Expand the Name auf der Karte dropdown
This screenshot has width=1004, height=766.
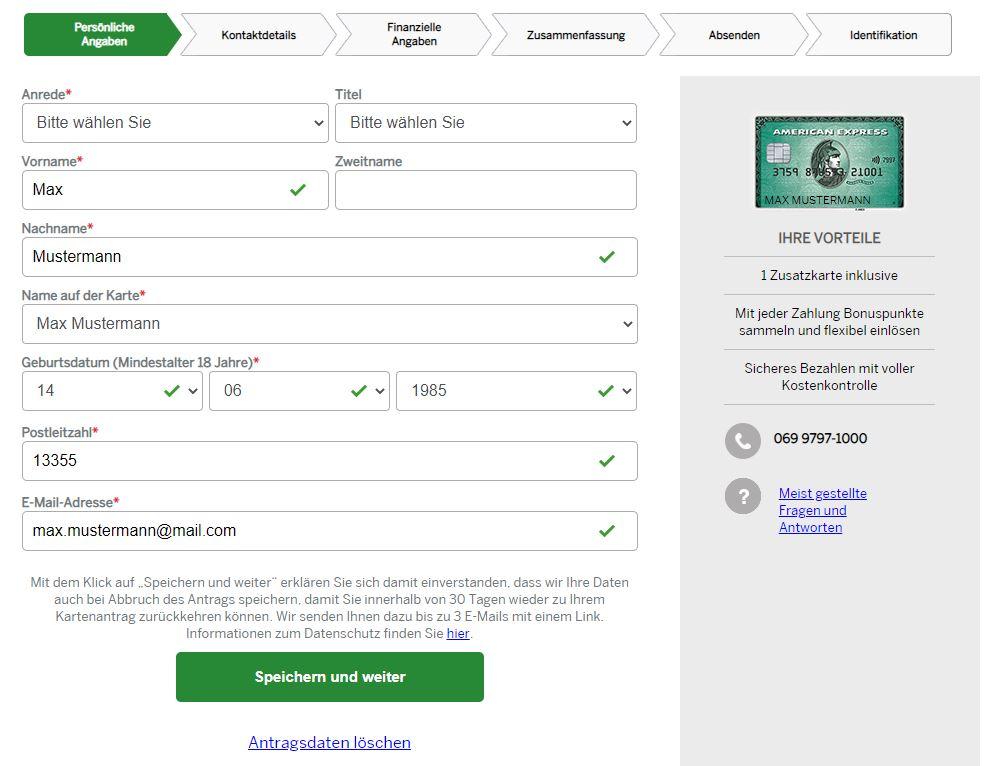coord(330,324)
